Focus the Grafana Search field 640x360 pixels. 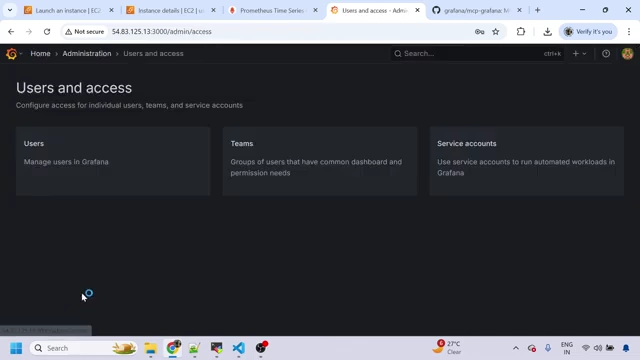[x=477, y=53]
